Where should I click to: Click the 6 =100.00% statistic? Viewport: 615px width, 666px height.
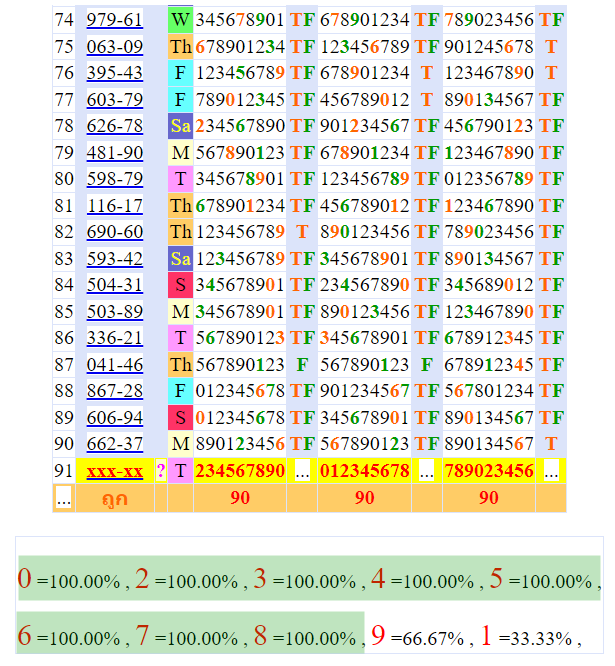(69, 636)
